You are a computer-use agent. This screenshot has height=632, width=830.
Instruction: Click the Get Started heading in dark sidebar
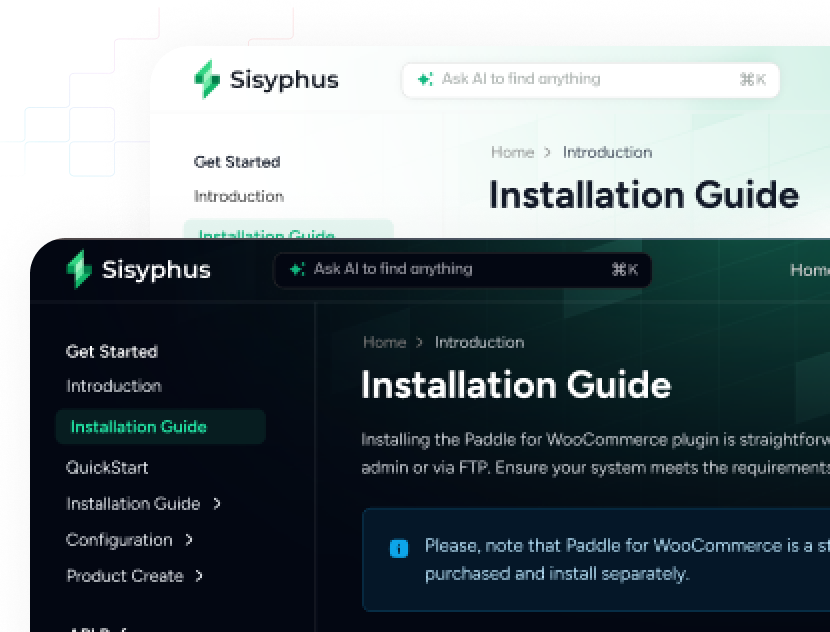112,351
